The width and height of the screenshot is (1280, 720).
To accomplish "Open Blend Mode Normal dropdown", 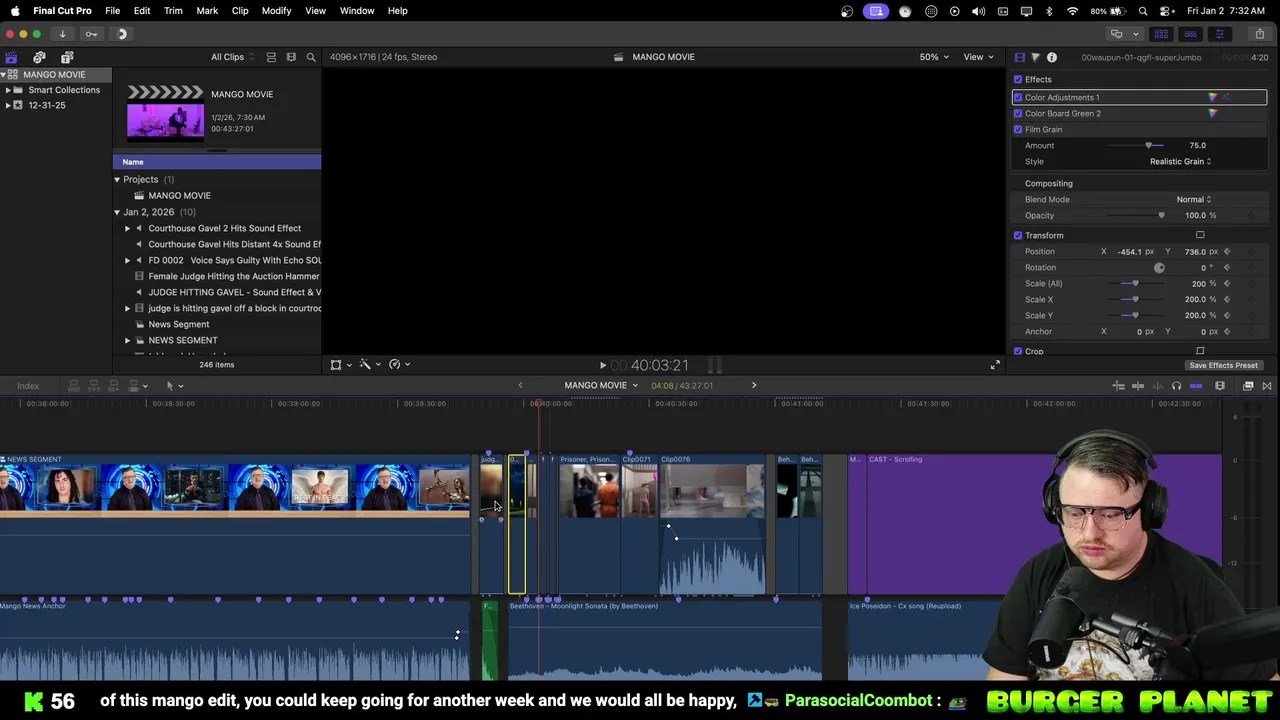I will (1193, 199).
